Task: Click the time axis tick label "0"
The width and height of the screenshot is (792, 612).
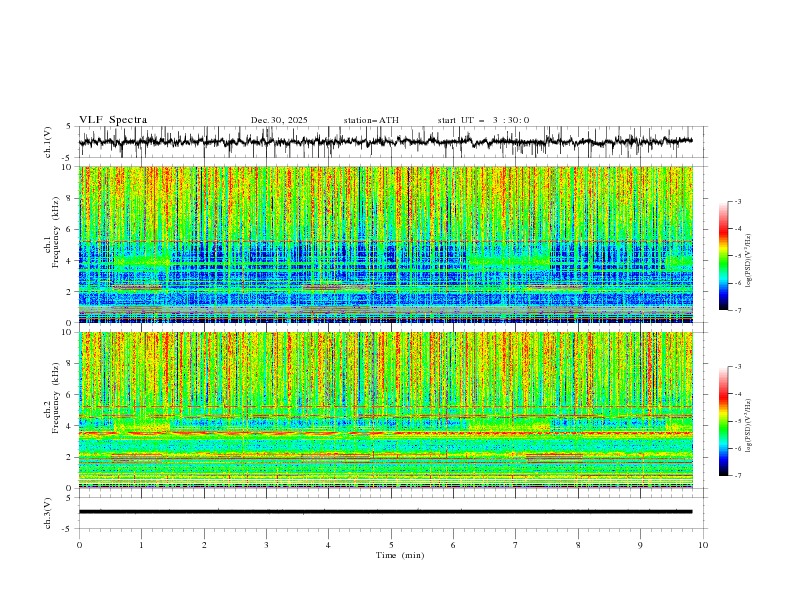Action: pos(79,545)
